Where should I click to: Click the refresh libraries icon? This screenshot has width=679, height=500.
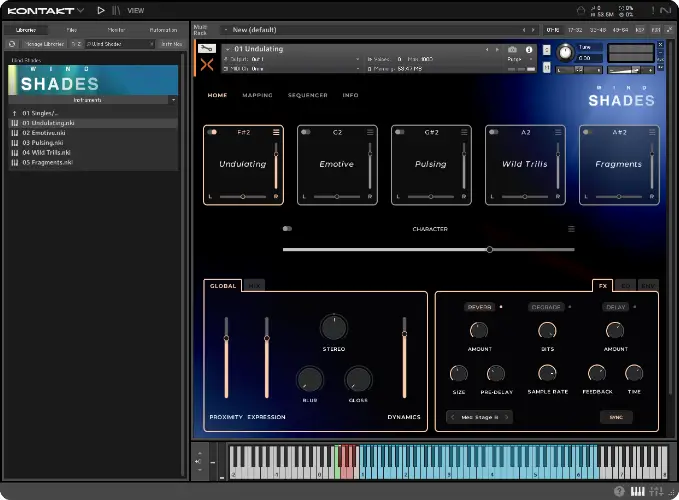[12, 44]
